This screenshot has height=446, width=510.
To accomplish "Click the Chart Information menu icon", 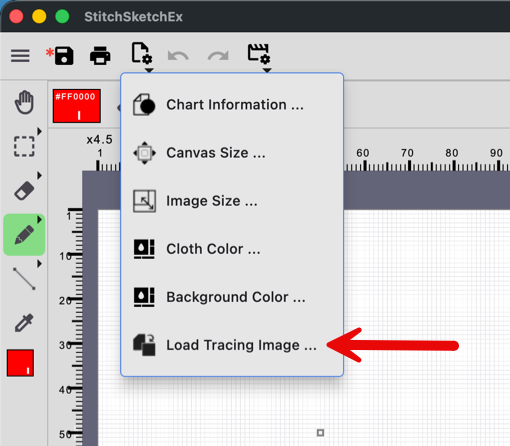I will pos(144,105).
